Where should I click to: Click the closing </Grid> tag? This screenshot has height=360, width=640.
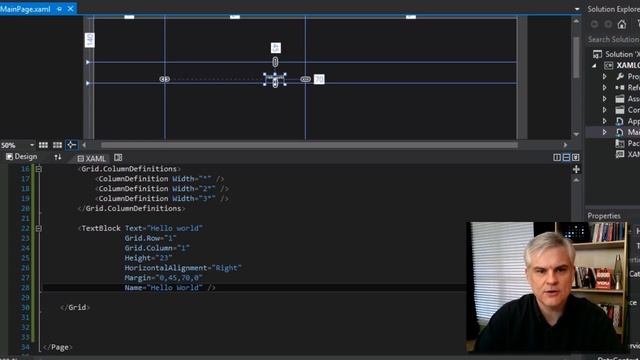[x=75, y=307]
